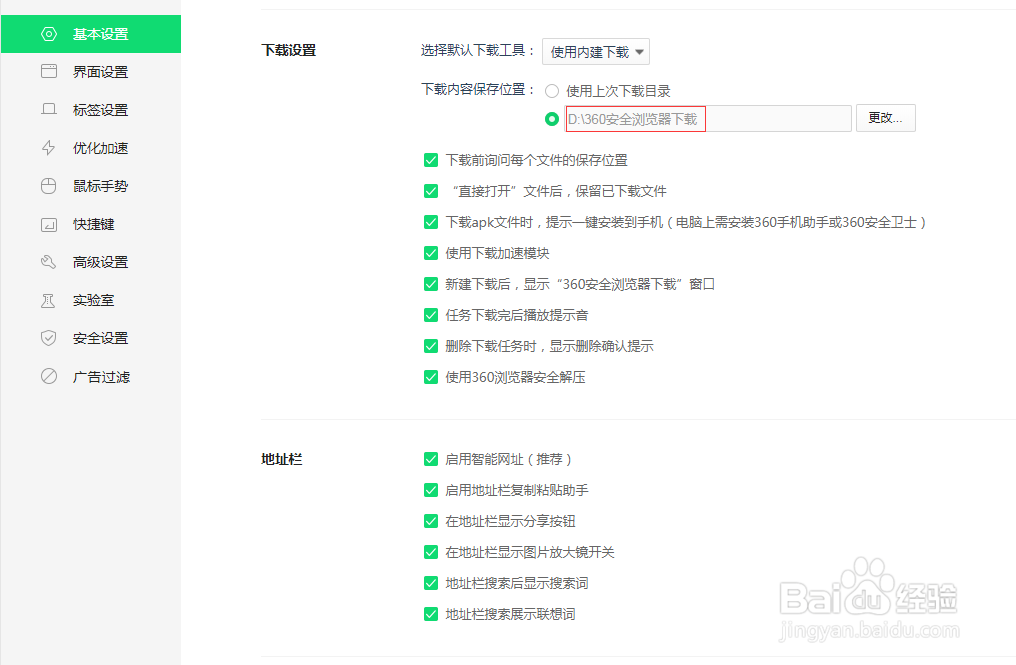The image size is (1016, 665).
Task: Select the custom download path radio button
Action: (552, 119)
